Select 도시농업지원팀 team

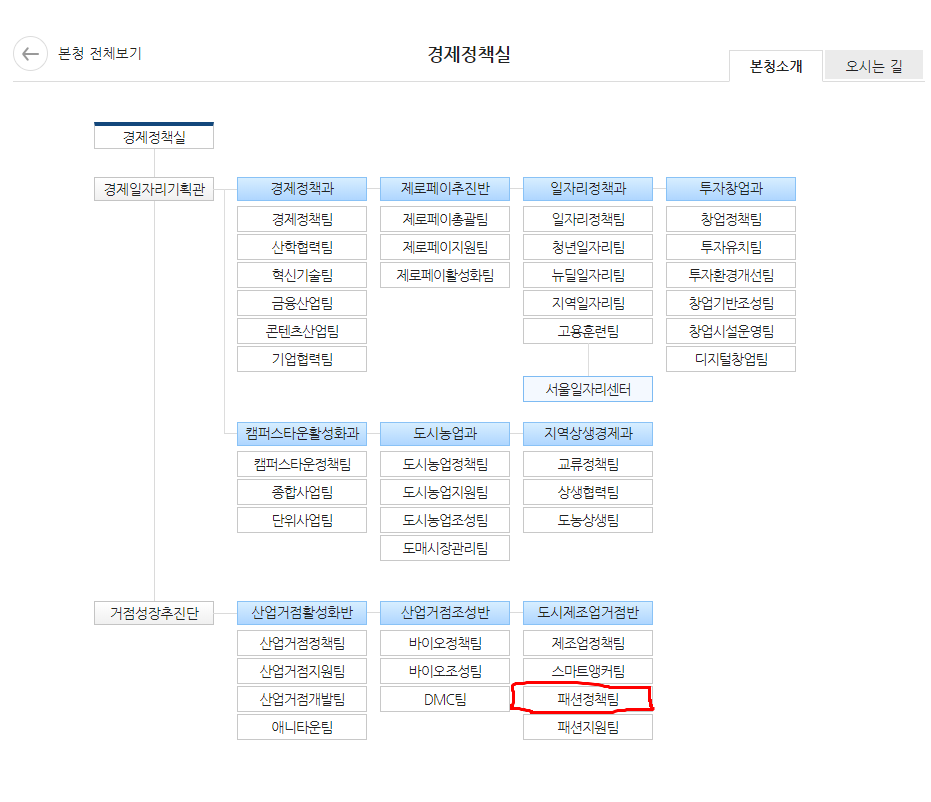pyautogui.click(x=445, y=492)
